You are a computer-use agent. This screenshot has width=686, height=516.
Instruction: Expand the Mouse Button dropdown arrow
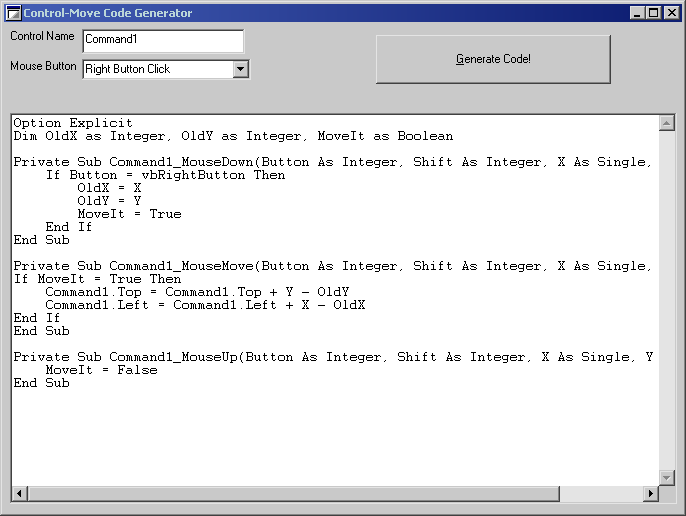[x=240, y=69]
